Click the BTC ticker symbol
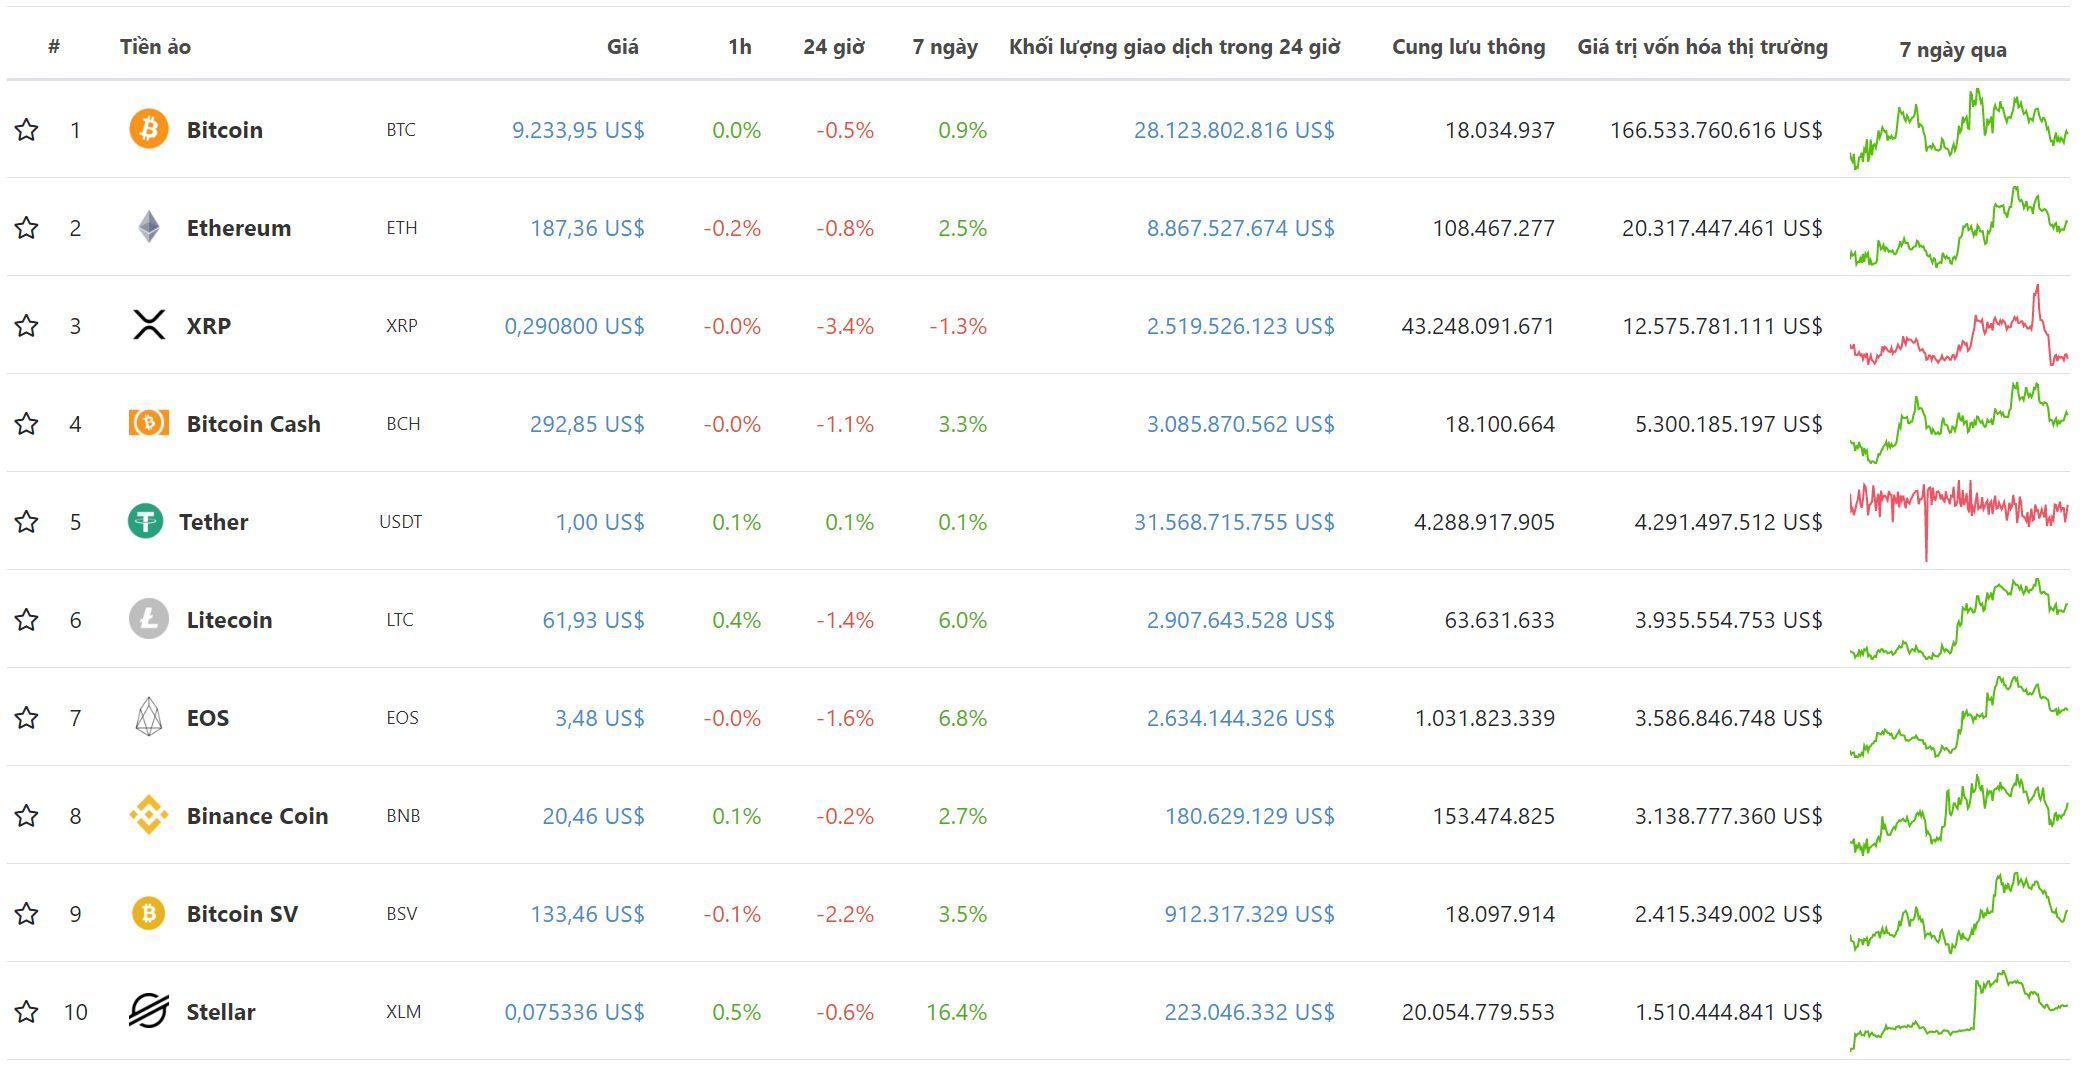The height and width of the screenshot is (1065, 2093). (401, 129)
